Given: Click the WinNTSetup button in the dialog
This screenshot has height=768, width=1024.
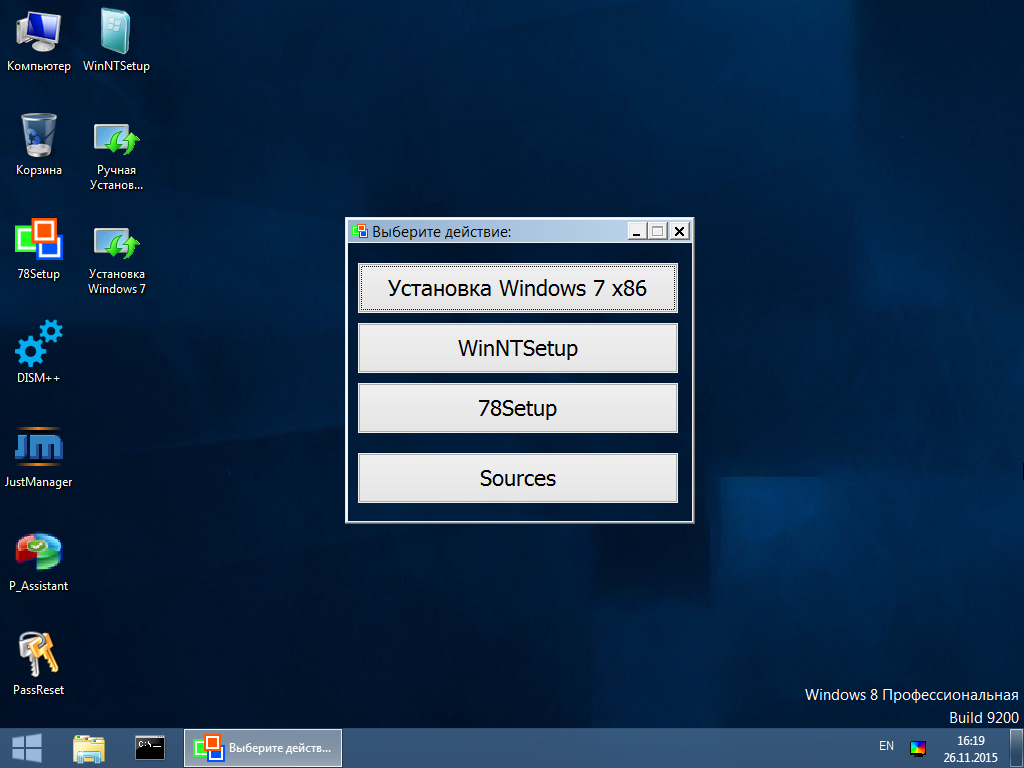Looking at the screenshot, I should (517, 348).
